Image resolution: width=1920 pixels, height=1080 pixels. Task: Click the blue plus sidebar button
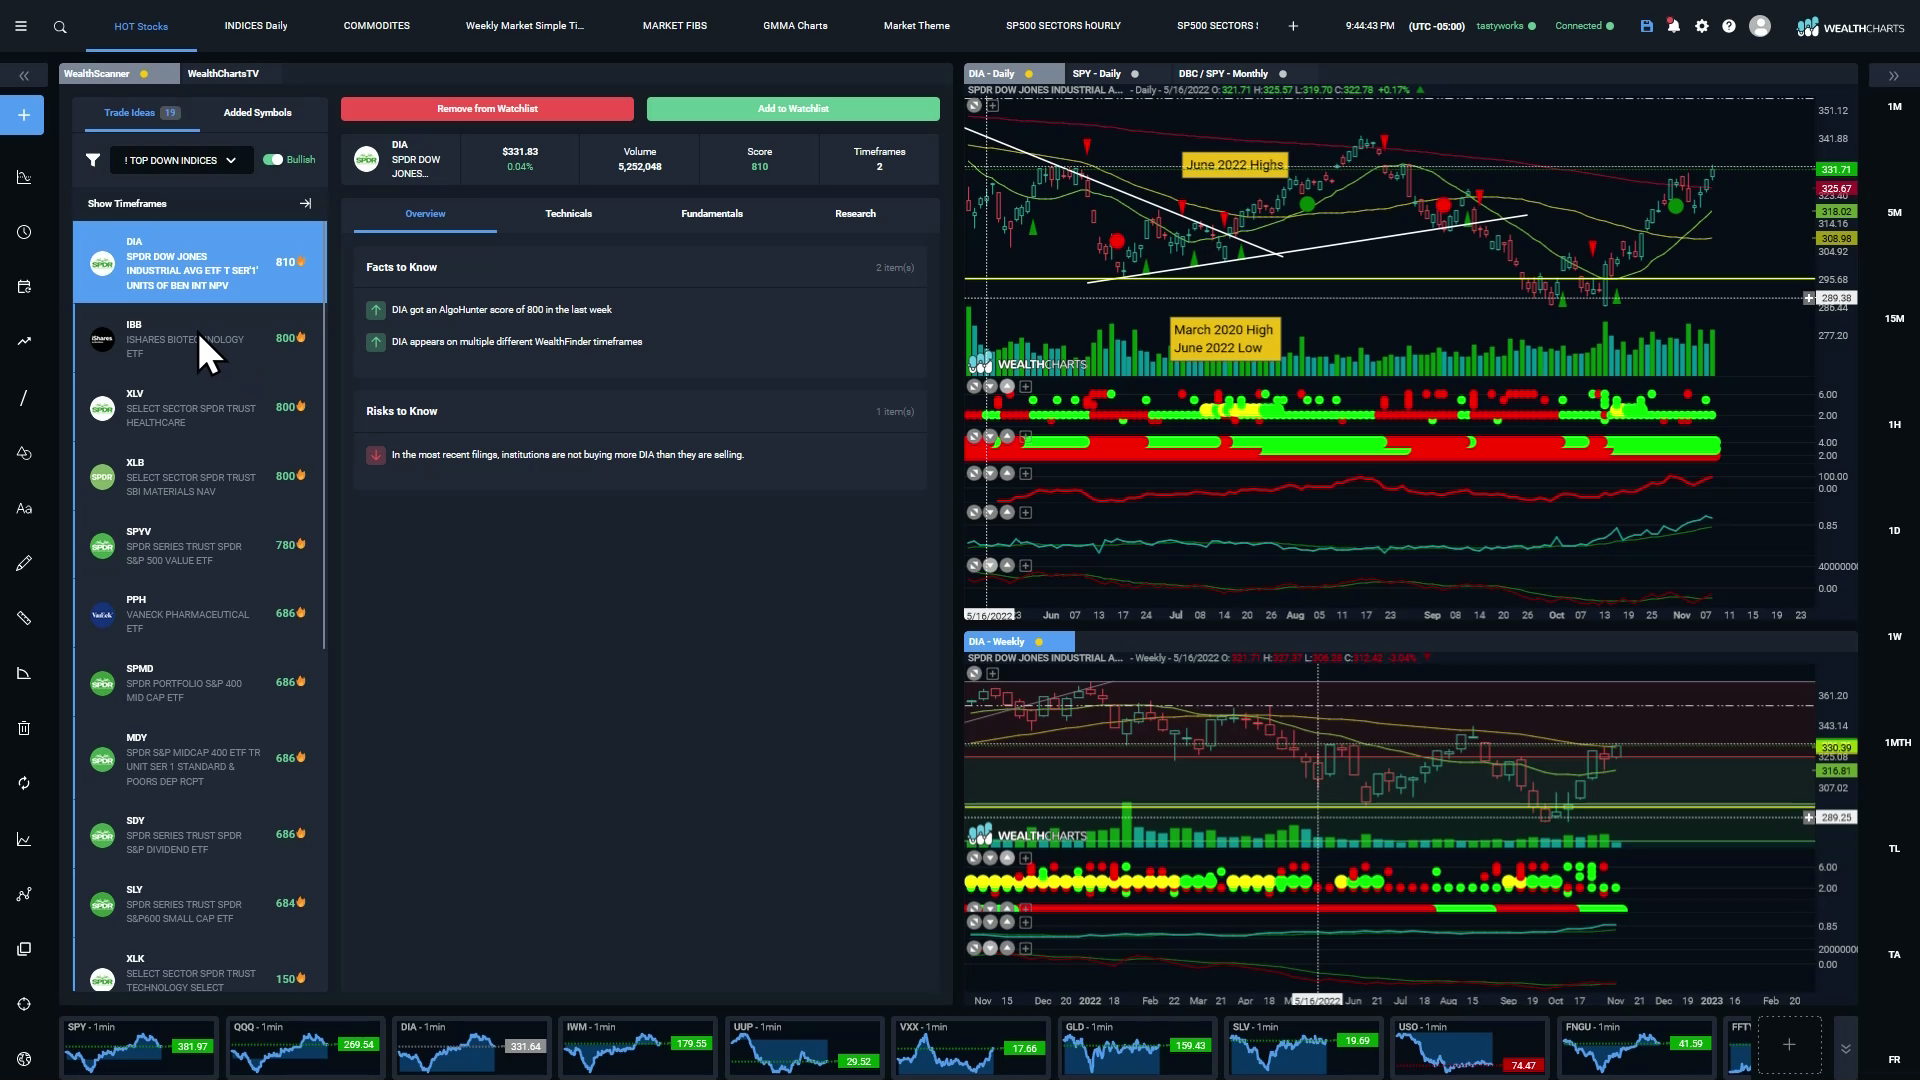(x=23, y=116)
